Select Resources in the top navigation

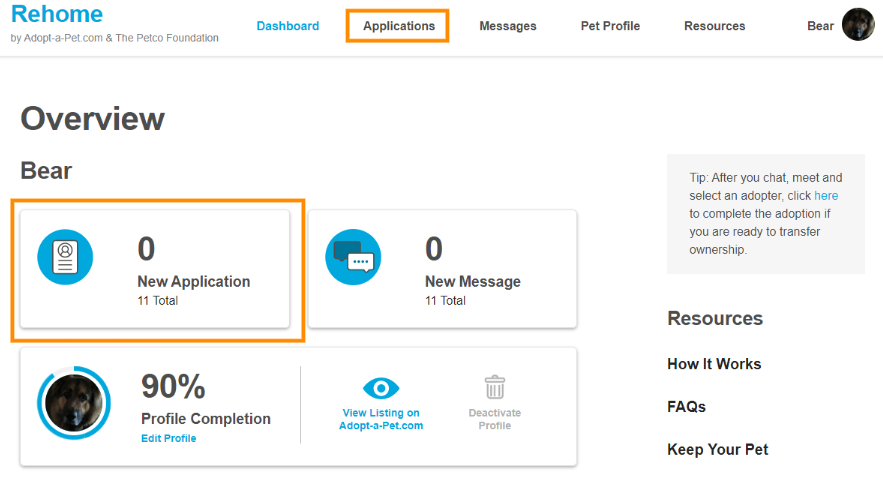pyautogui.click(x=714, y=26)
